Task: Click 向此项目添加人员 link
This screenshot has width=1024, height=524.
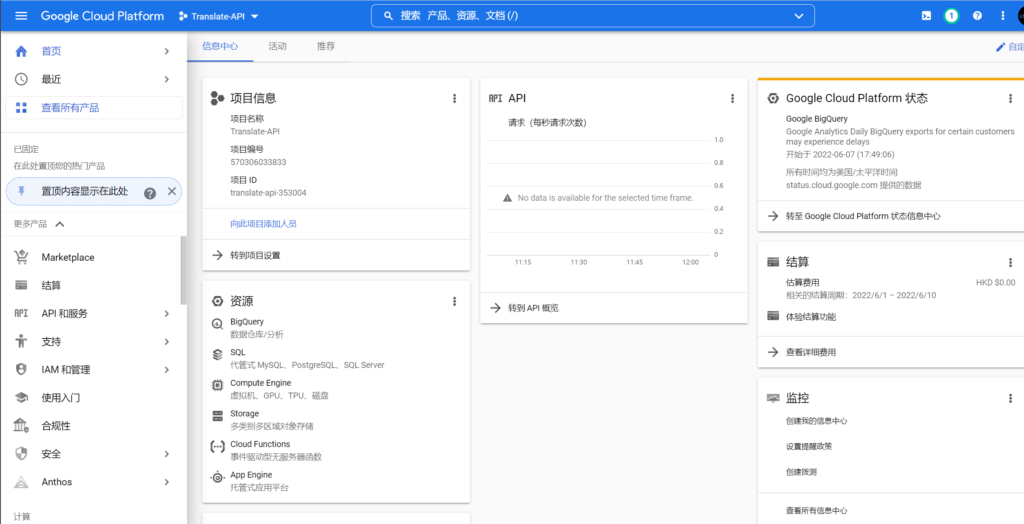Action: [263, 223]
